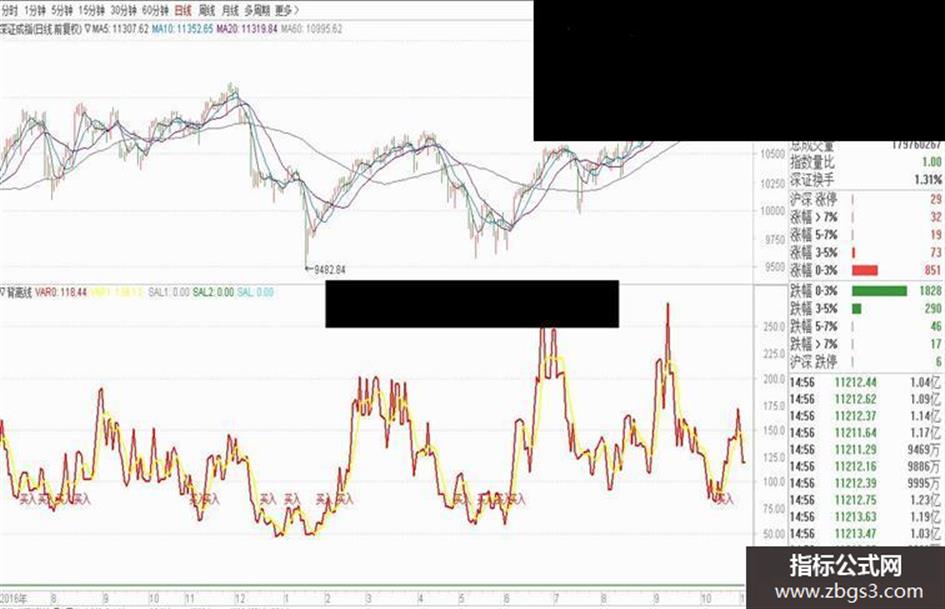The height and width of the screenshot is (609, 945).
Task: Click the 涨幅 3-5% row
Action: coord(865,253)
